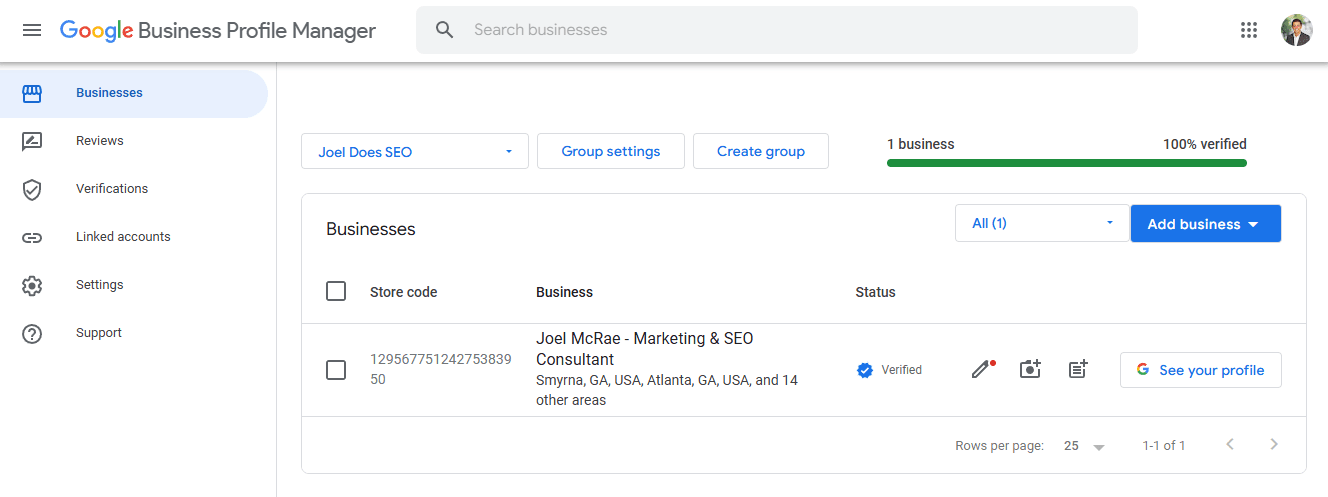
Task: Click the See your profile button
Action: click(x=1200, y=370)
